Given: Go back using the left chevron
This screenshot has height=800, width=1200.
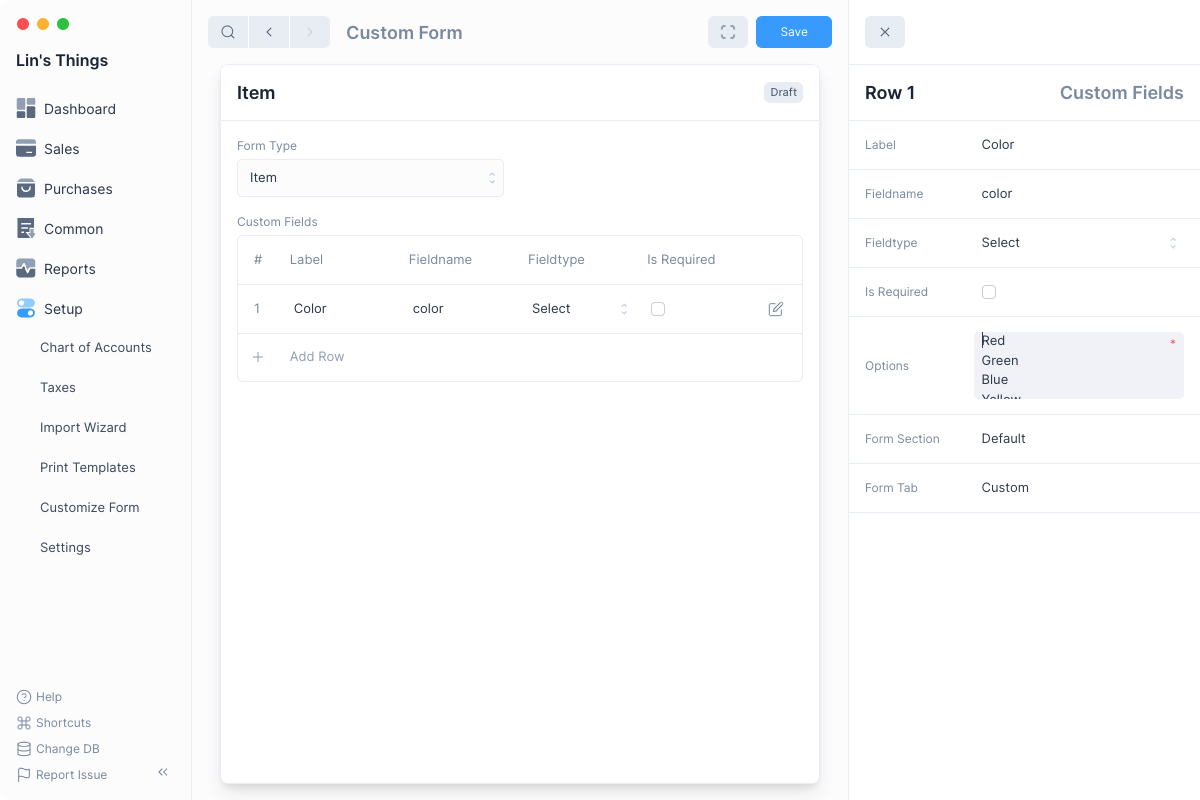Looking at the screenshot, I should (269, 32).
